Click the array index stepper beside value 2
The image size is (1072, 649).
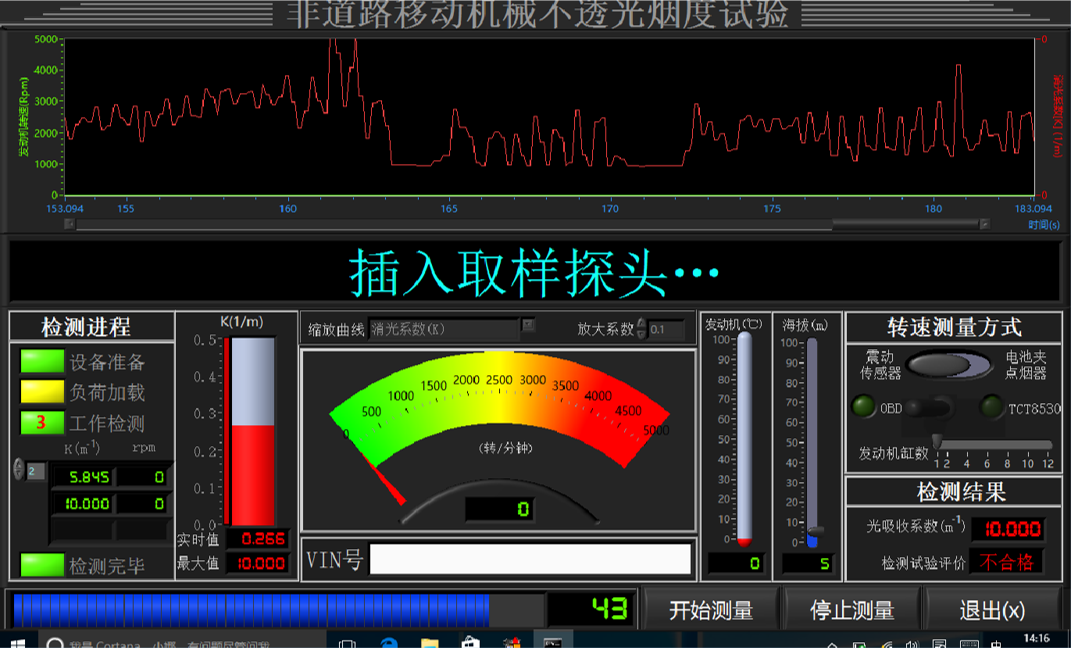[x=18, y=469]
